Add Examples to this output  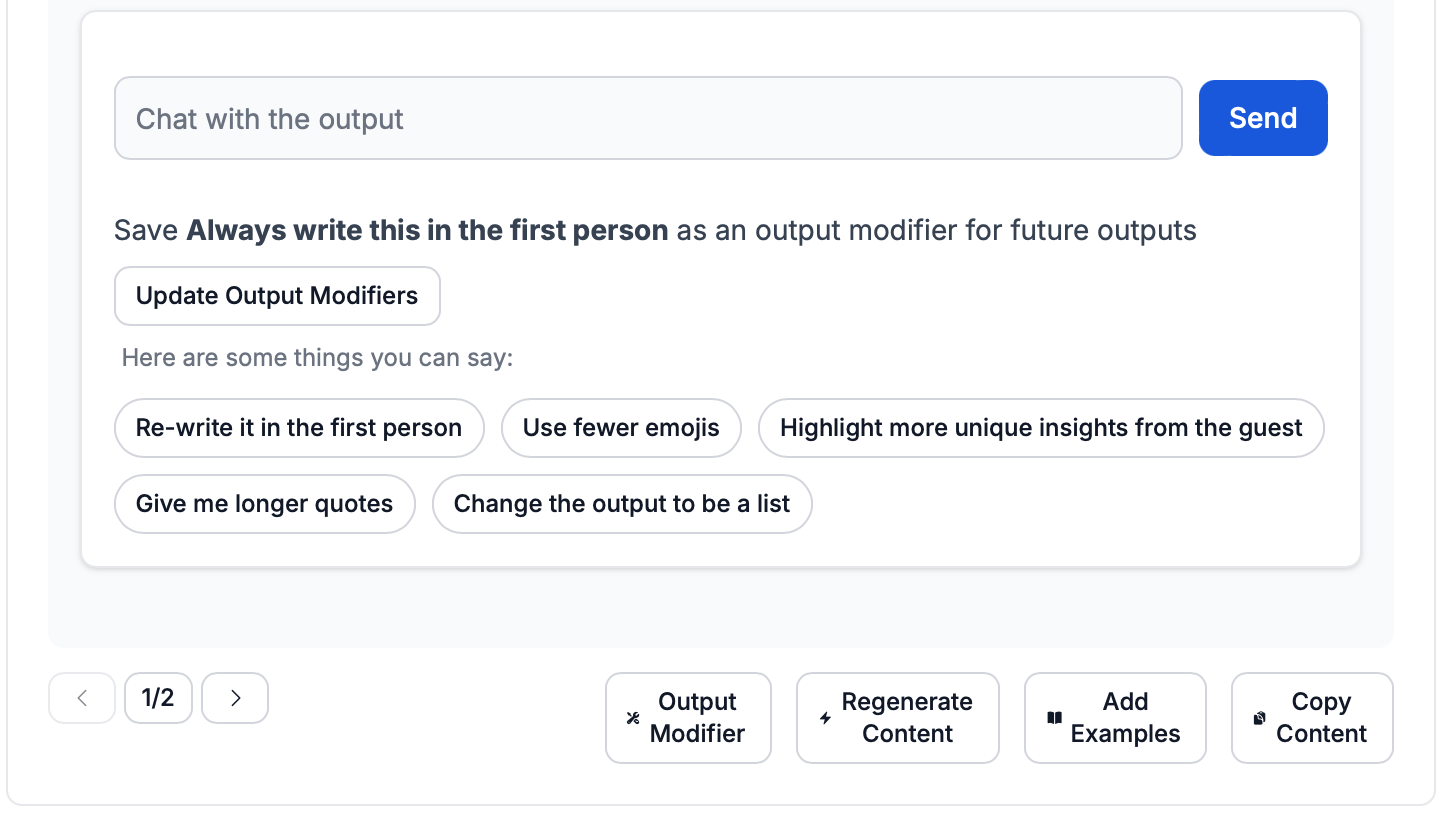(x=1125, y=718)
